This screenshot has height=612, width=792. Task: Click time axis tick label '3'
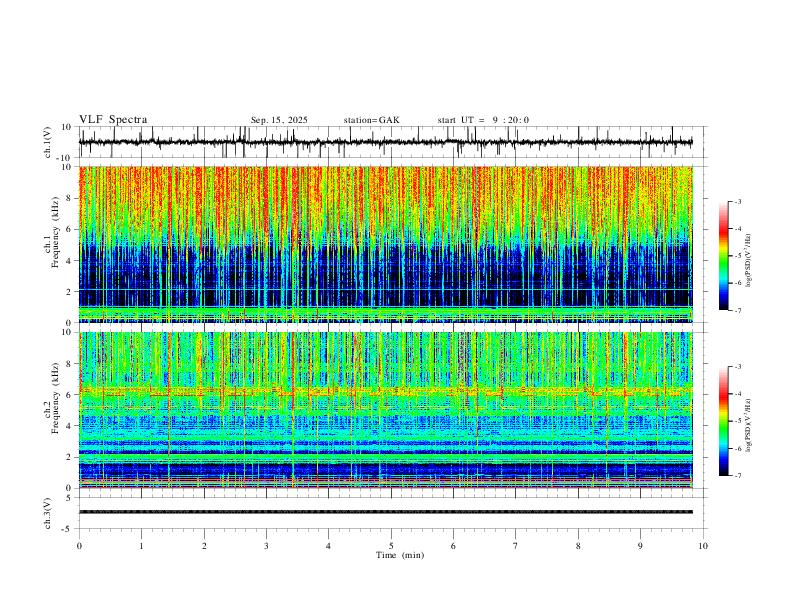(x=266, y=546)
